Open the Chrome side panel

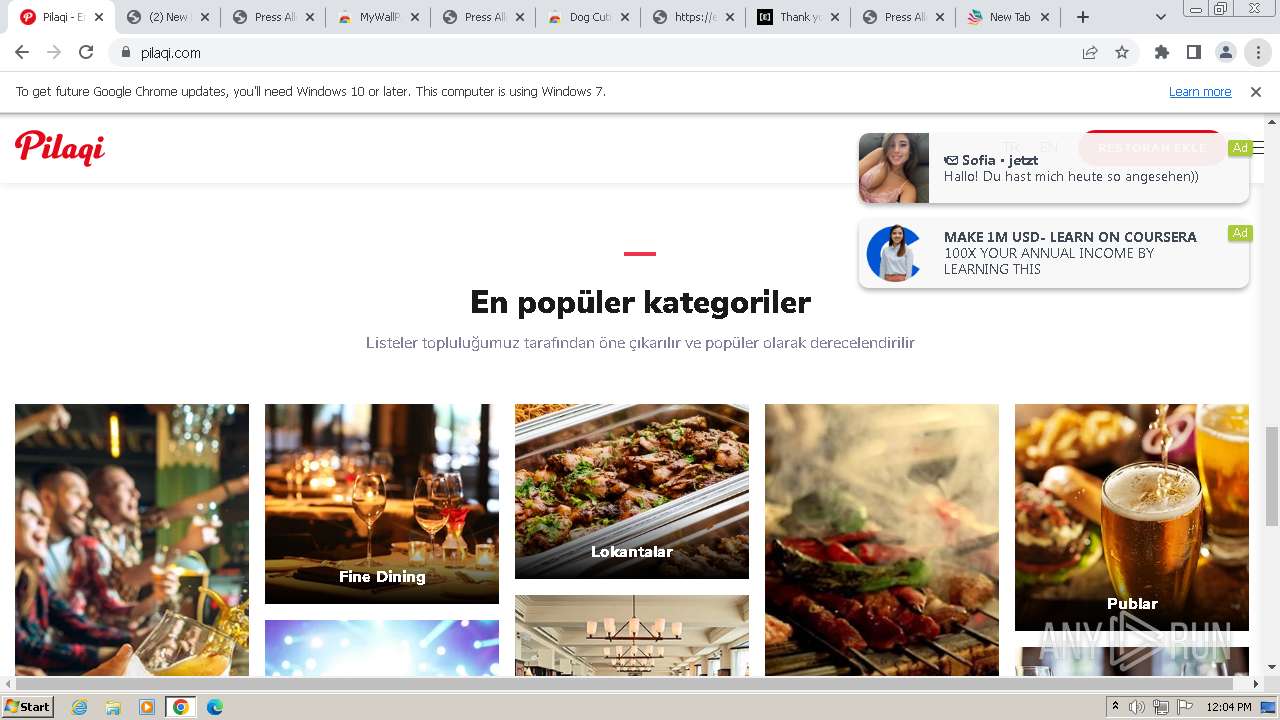pos(1194,53)
